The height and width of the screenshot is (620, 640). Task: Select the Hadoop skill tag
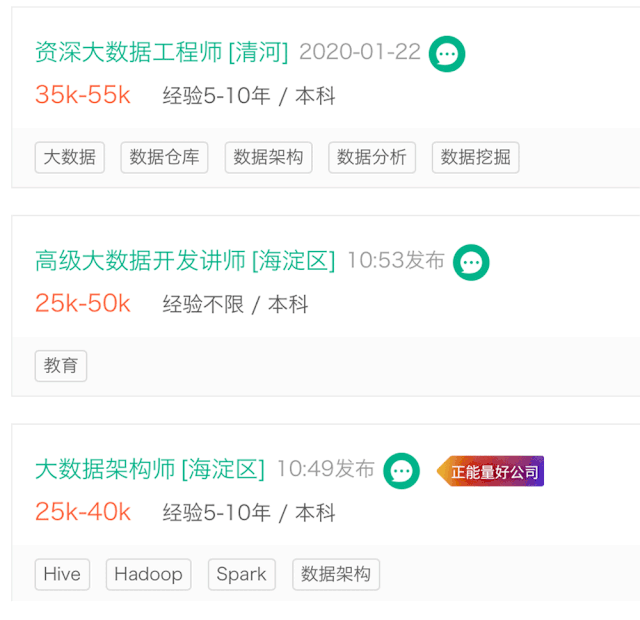[x=148, y=574]
